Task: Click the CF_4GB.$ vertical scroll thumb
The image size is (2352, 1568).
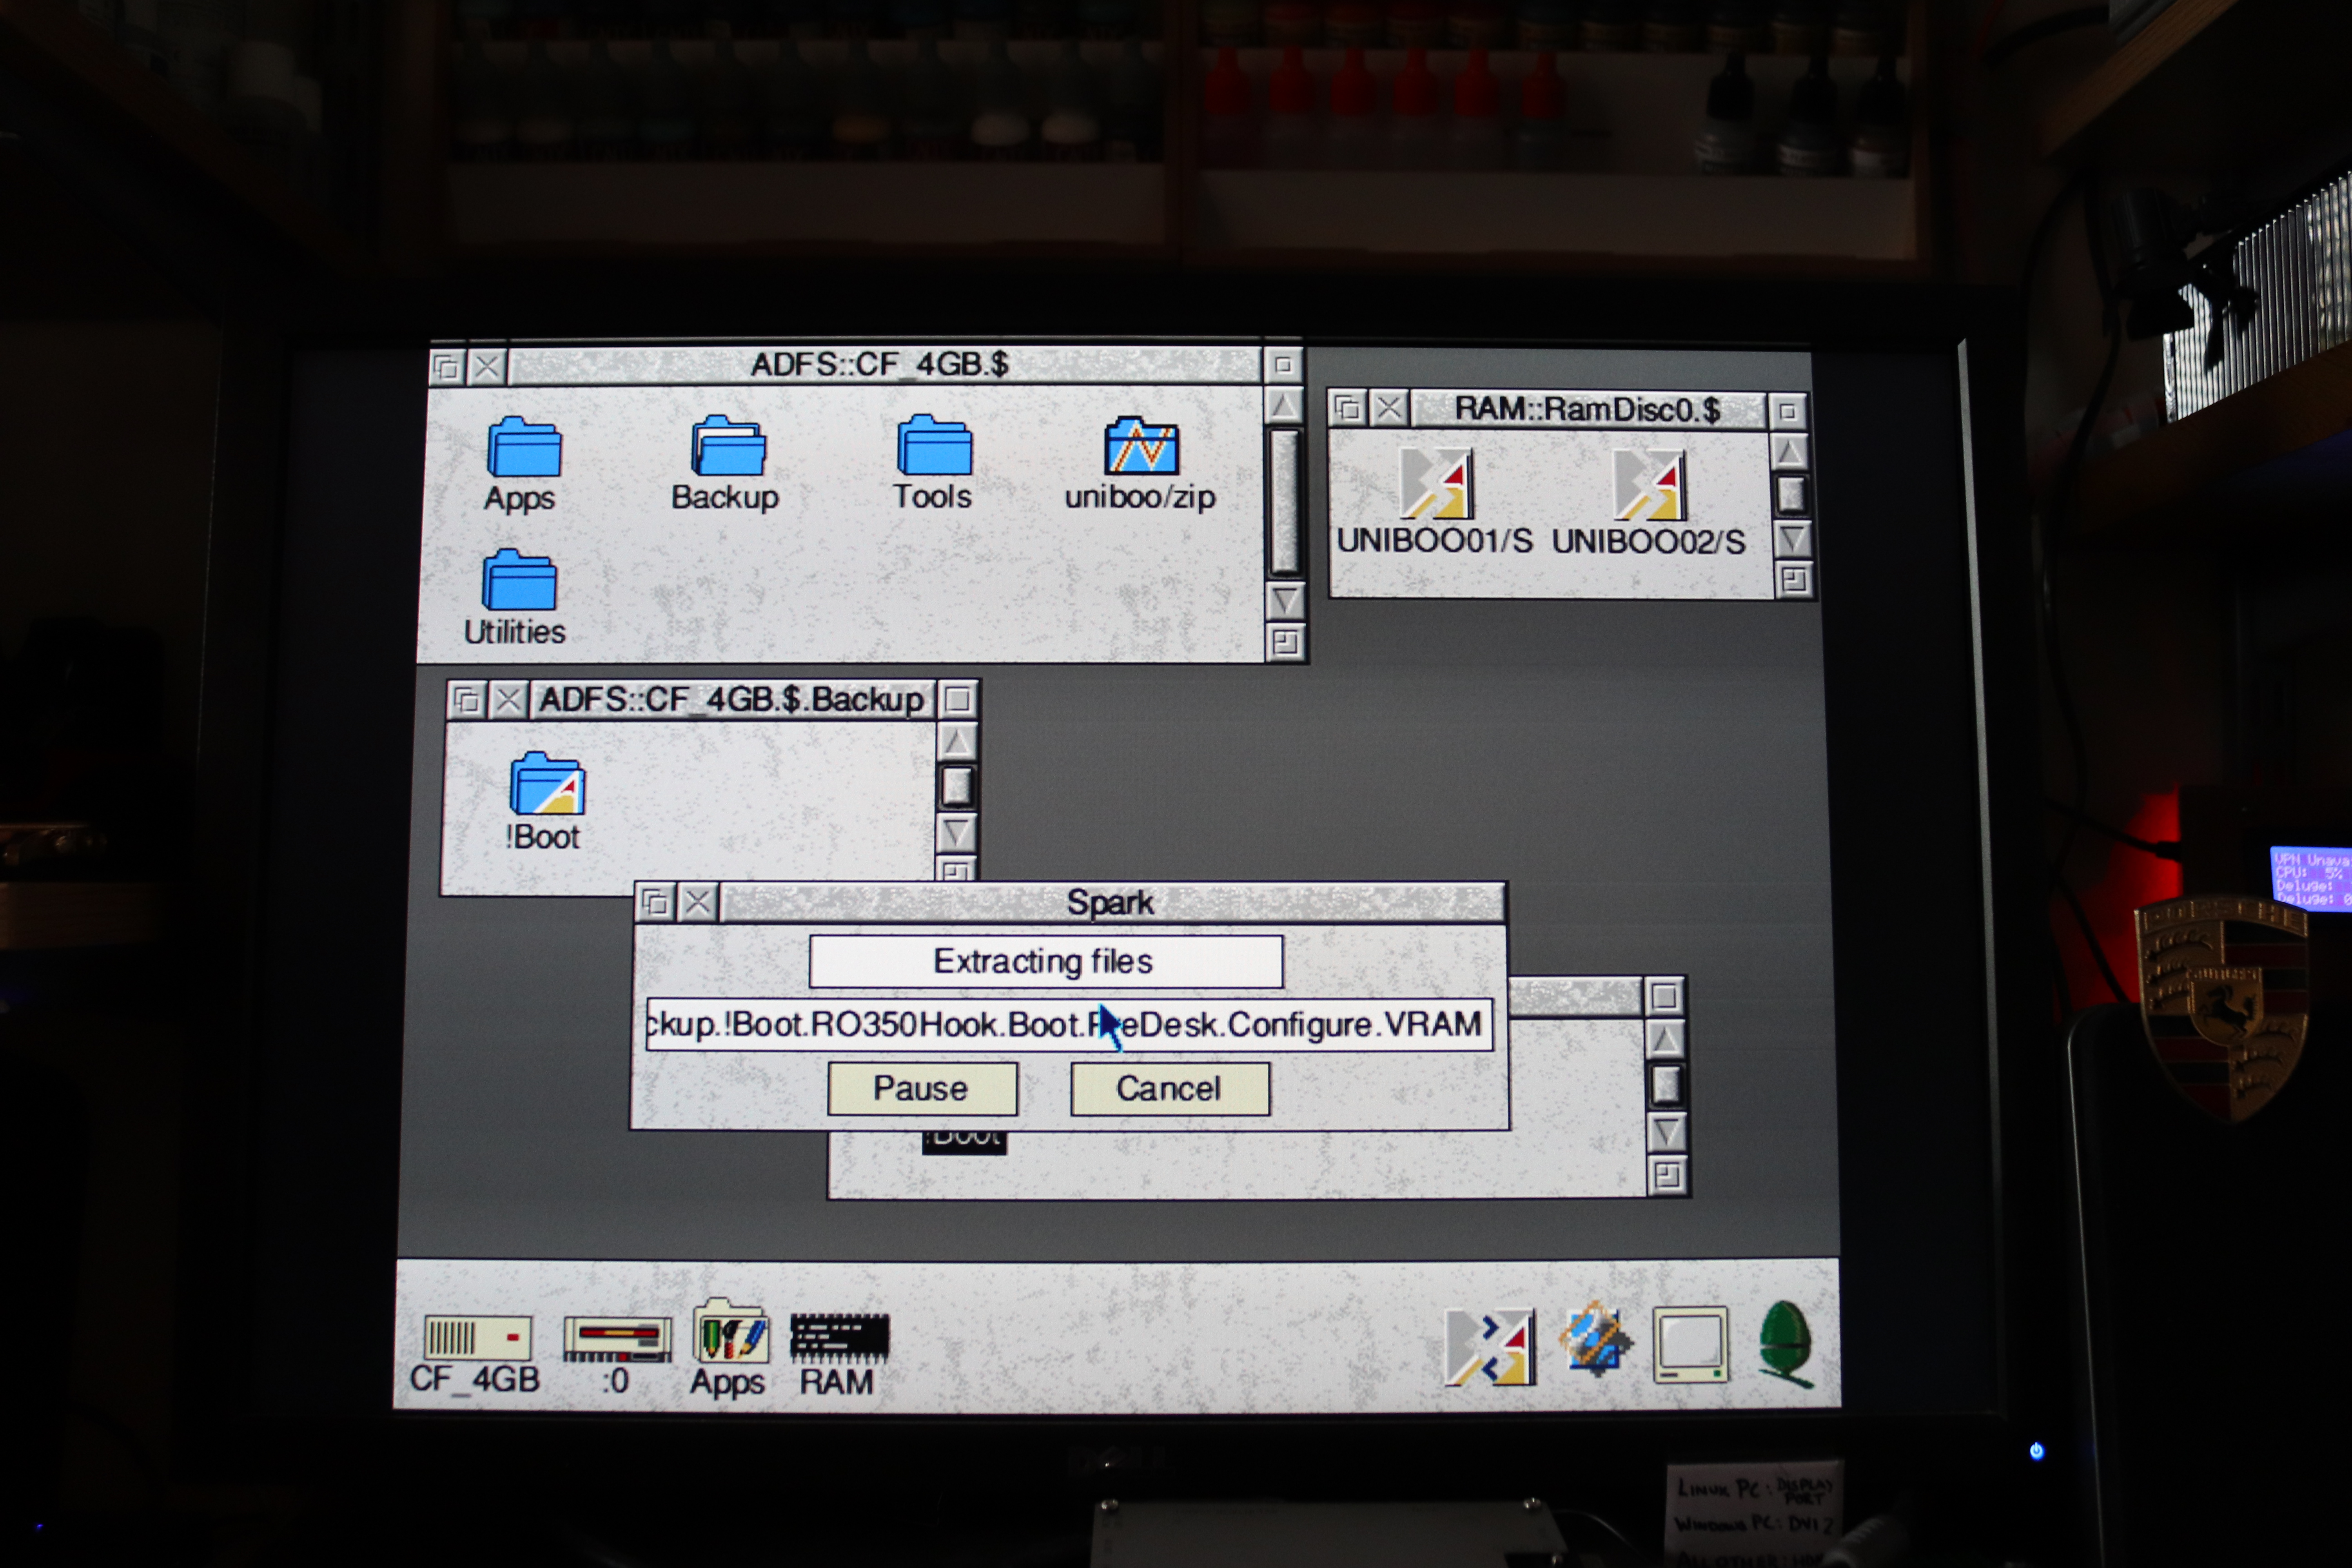Action: tap(1284, 502)
